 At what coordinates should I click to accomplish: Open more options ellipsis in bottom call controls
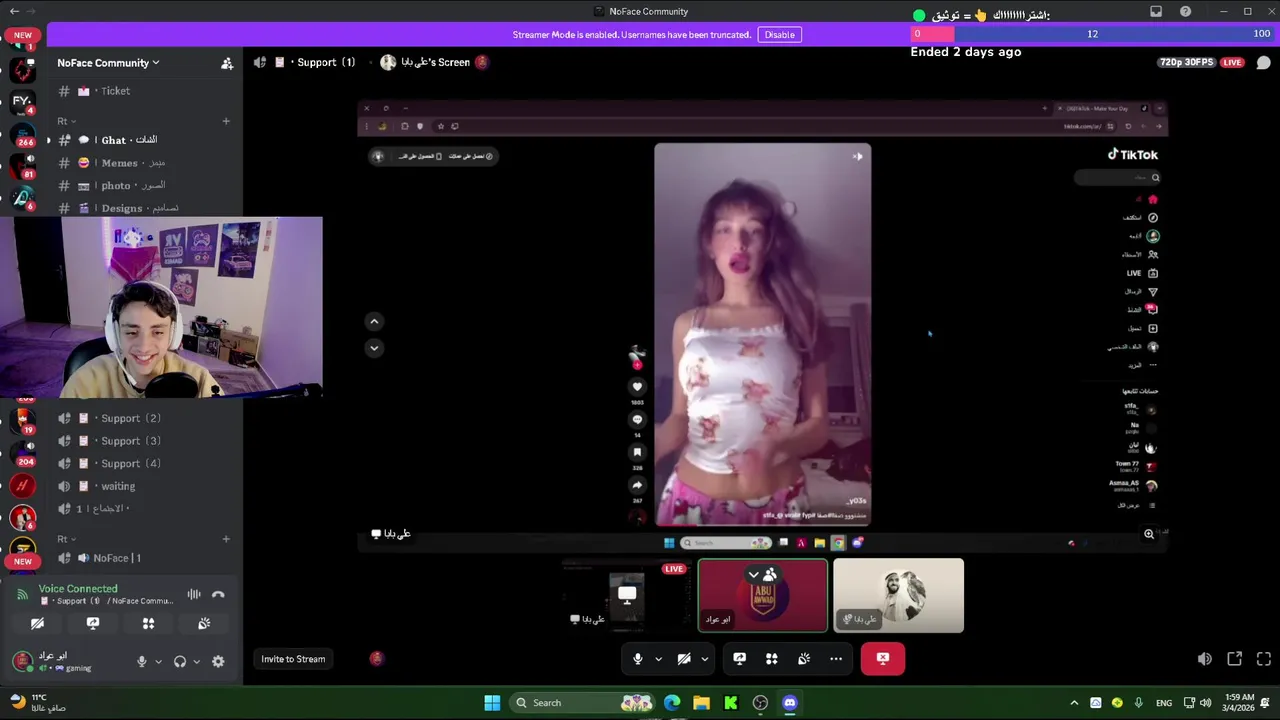[x=836, y=659]
